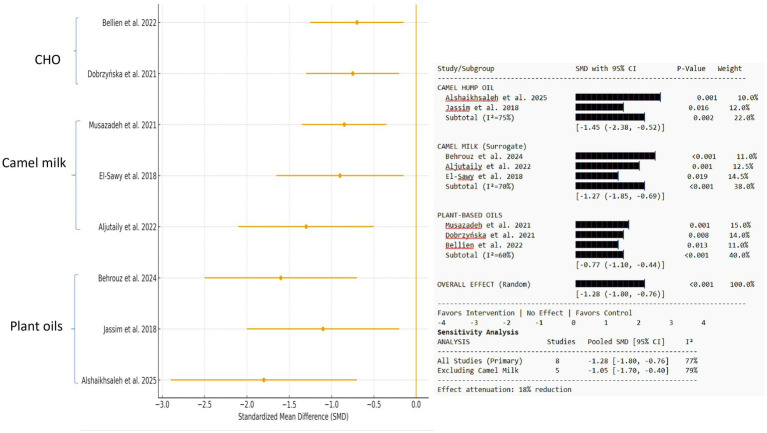Select forest plot y-axis label El-Sawy et al. 2018
This screenshot has width=767, height=433.
pyautogui.click(x=128, y=176)
